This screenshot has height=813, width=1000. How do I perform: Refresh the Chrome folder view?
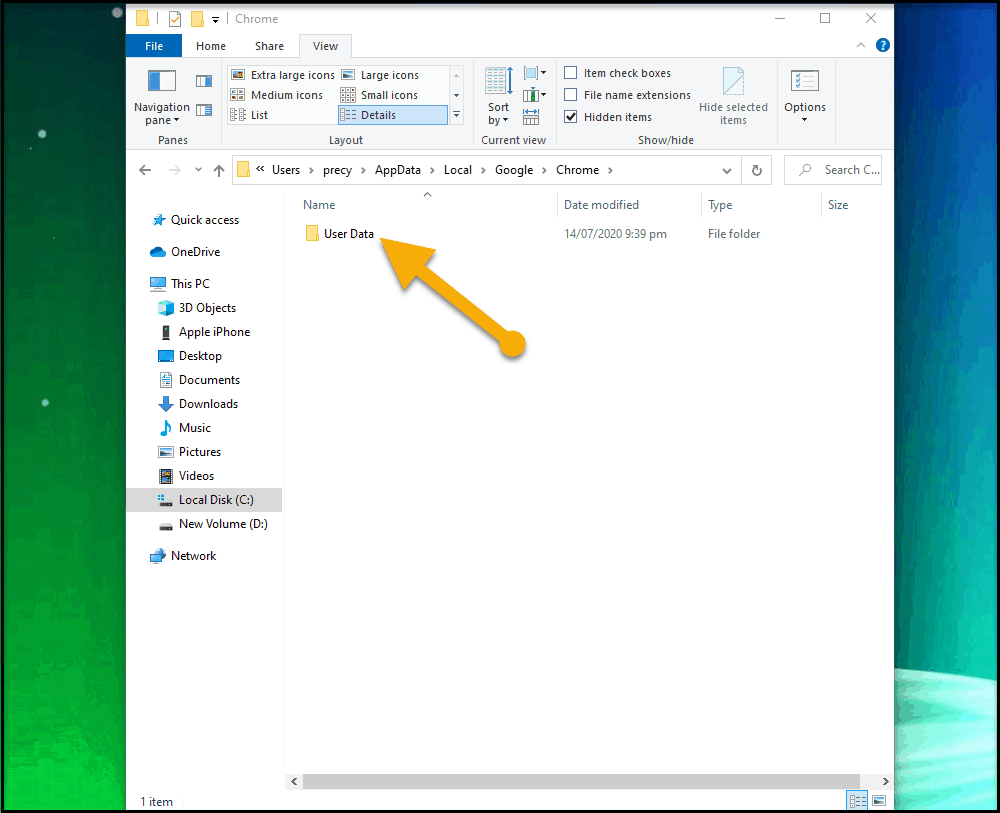click(x=756, y=170)
